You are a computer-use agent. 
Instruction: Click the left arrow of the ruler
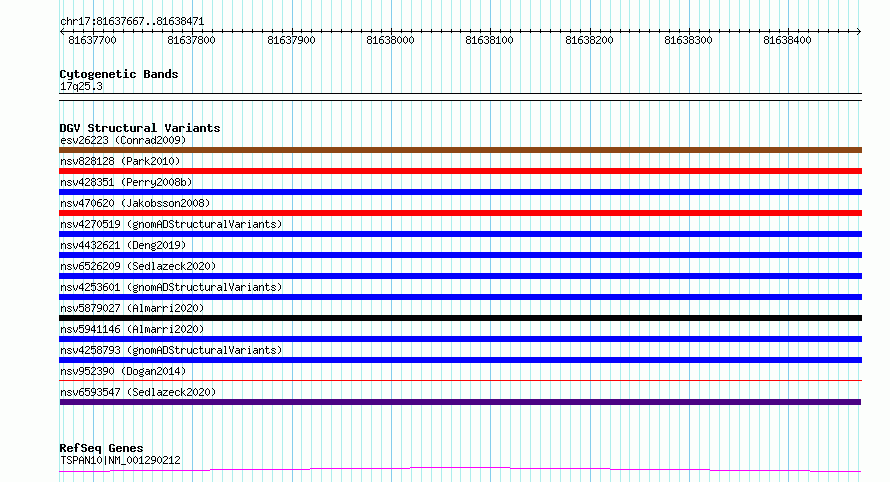click(x=62, y=32)
